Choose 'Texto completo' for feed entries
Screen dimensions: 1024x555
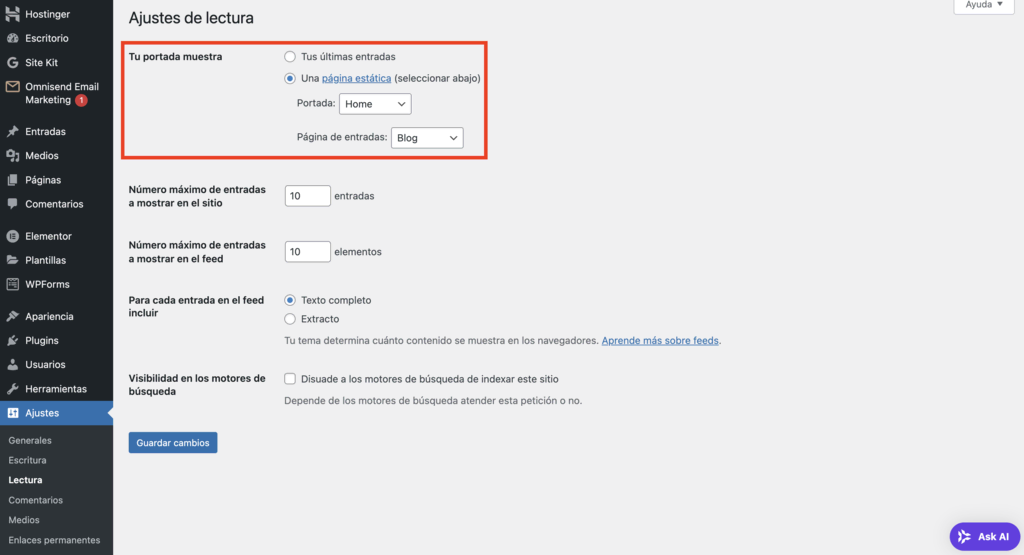(x=290, y=300)
